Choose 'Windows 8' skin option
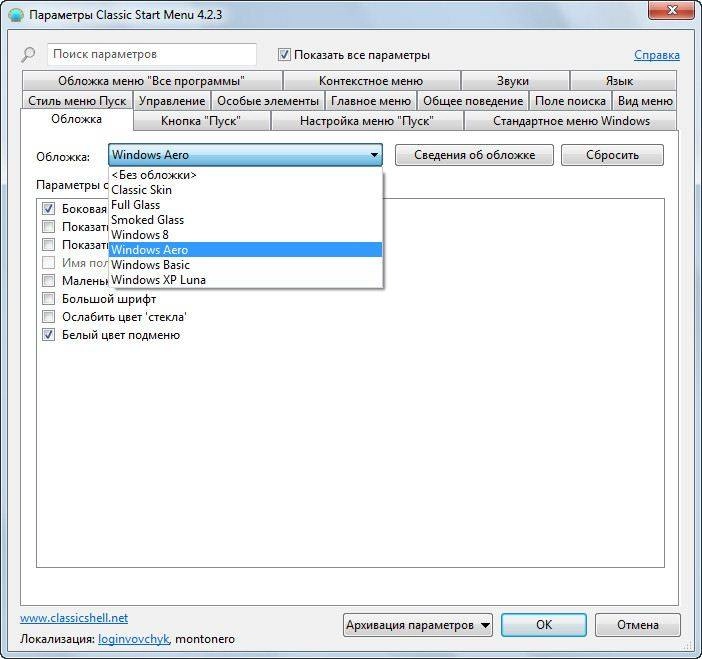 click(x=246, y=235)
